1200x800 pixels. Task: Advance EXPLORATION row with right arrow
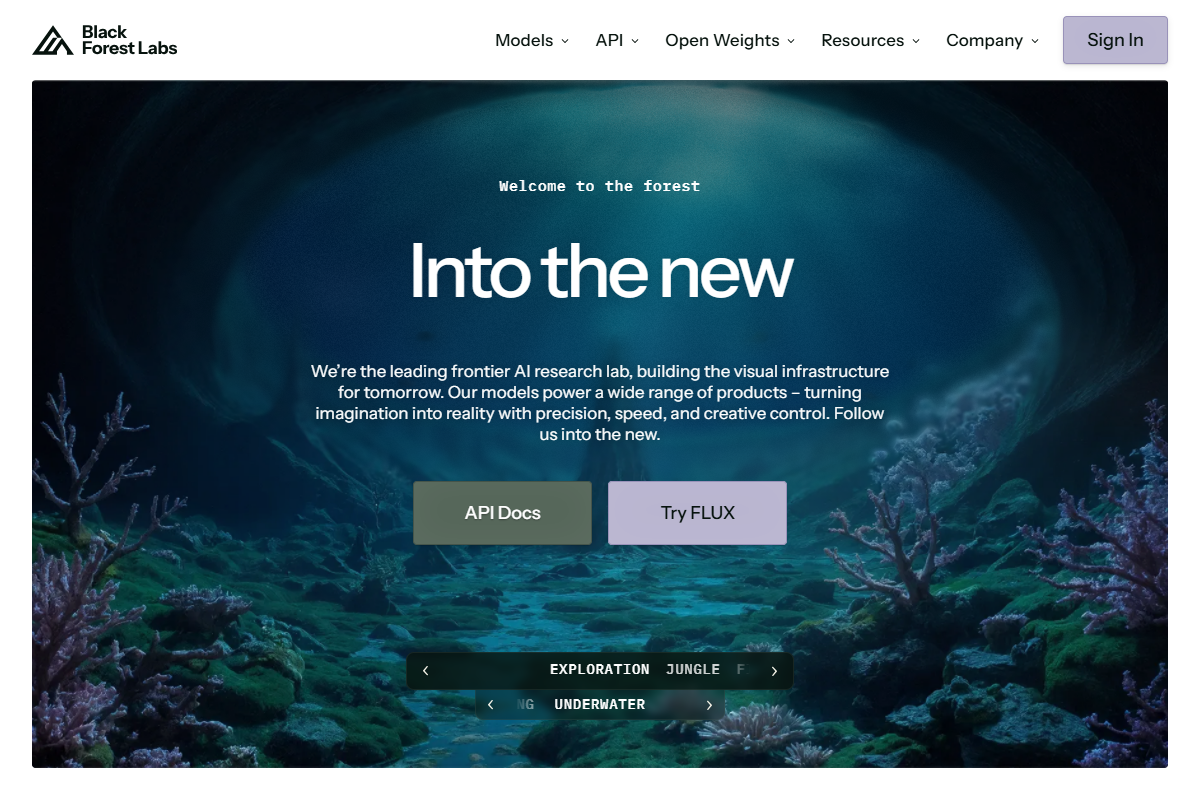pyautogui.click(x=774, y=671)
